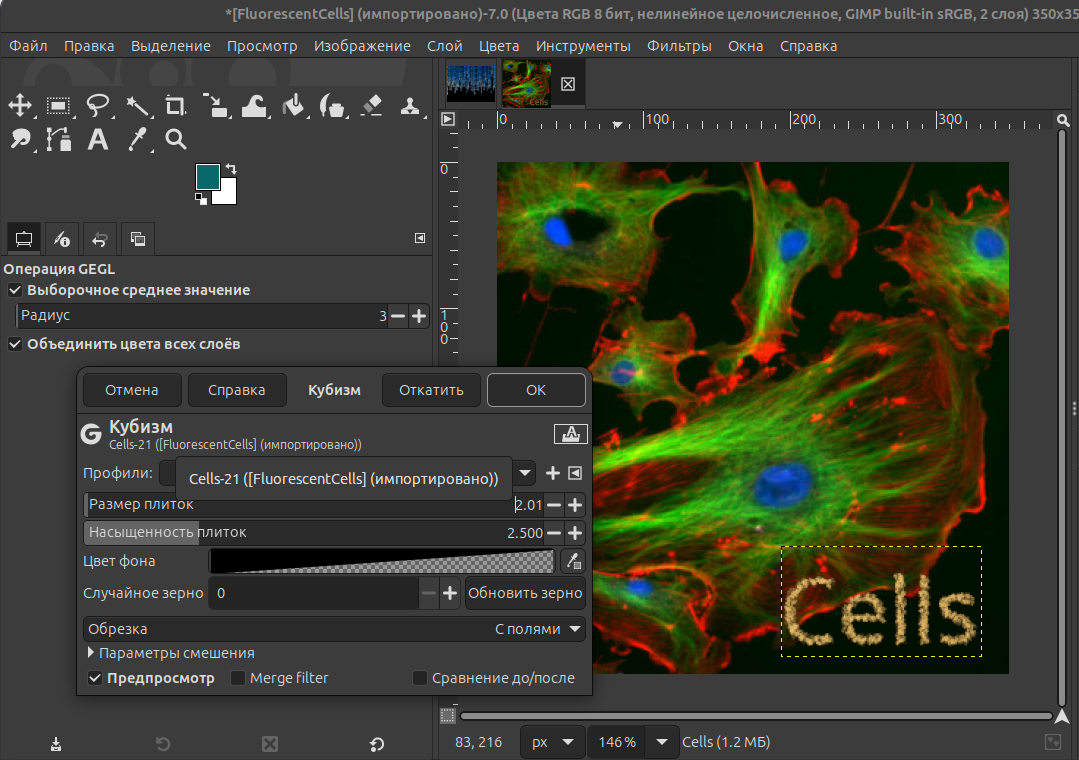This screenshot has width=1079, height=760.
Task: Open the zoom percentage dropdown
Action: click(x=661, y=742)
